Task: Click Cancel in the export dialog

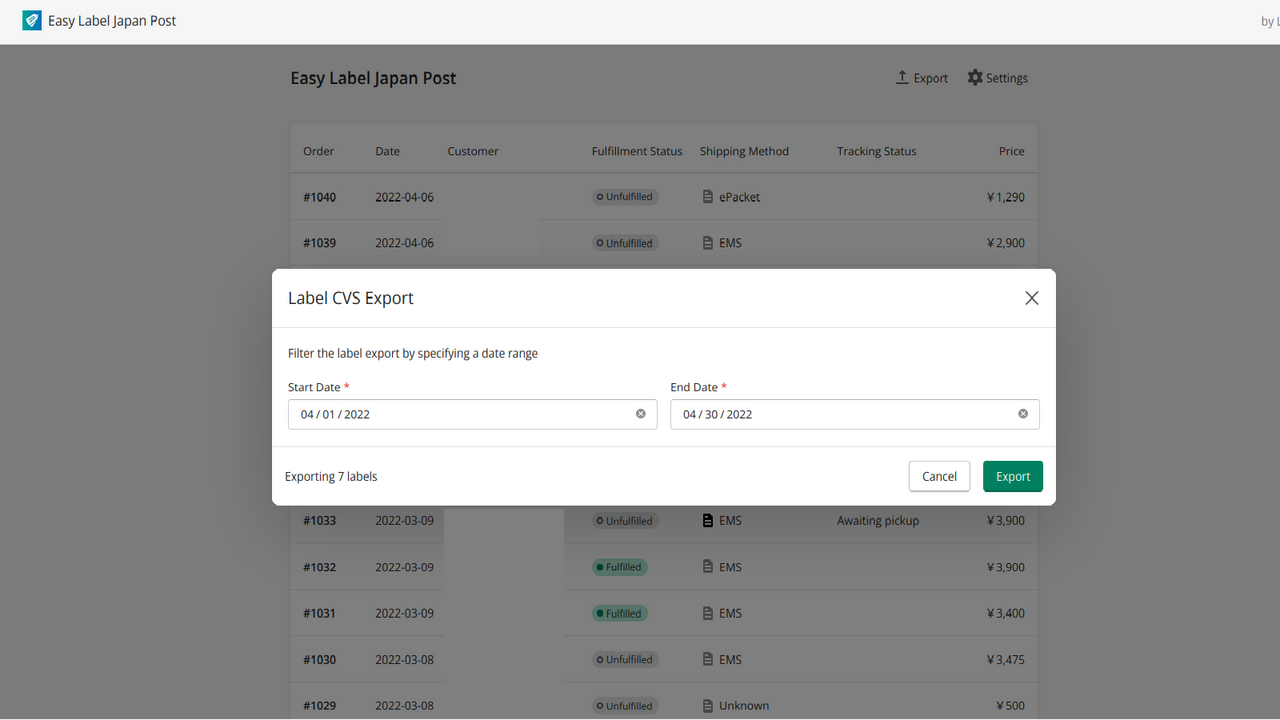Action: point(939,476)
